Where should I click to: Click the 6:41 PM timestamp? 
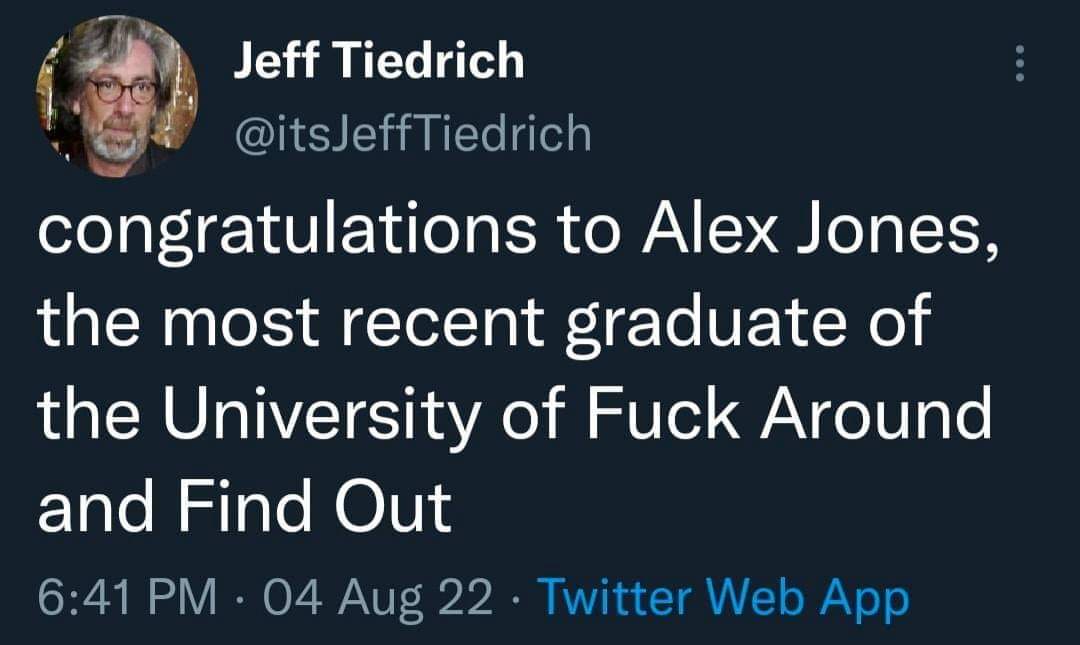[x=127, y=598]
